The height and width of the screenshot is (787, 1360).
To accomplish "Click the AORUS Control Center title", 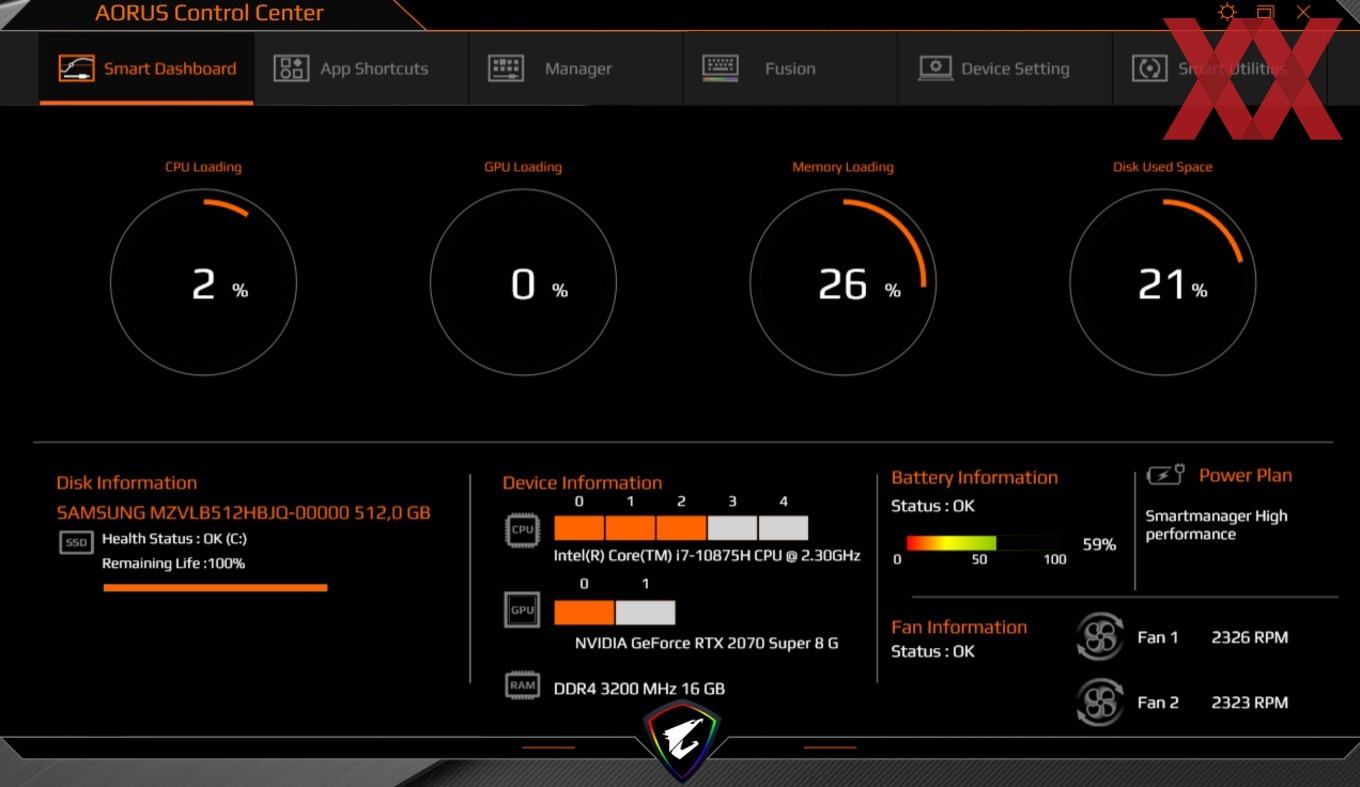I will pos(209,13).
